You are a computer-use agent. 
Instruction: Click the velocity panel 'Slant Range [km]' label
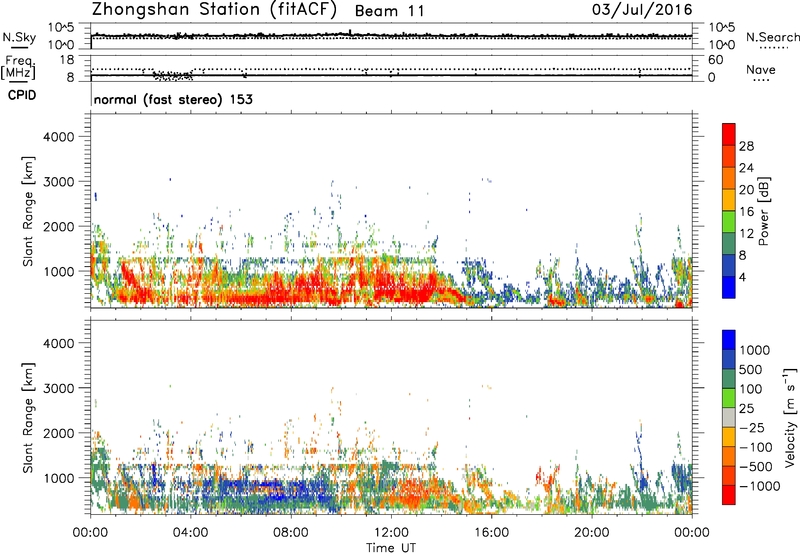click(x=28, y=417)
